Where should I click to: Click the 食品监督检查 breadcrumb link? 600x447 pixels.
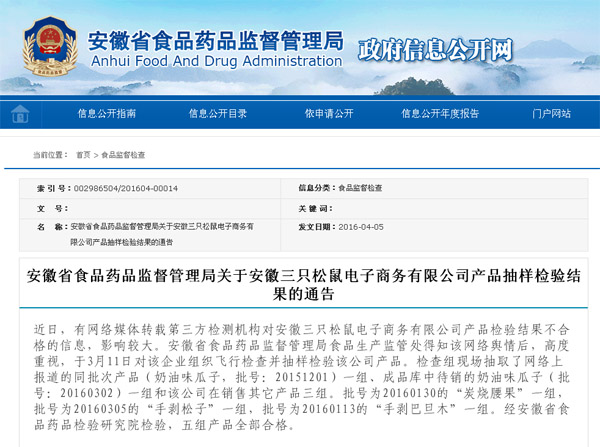coord(123,155)
